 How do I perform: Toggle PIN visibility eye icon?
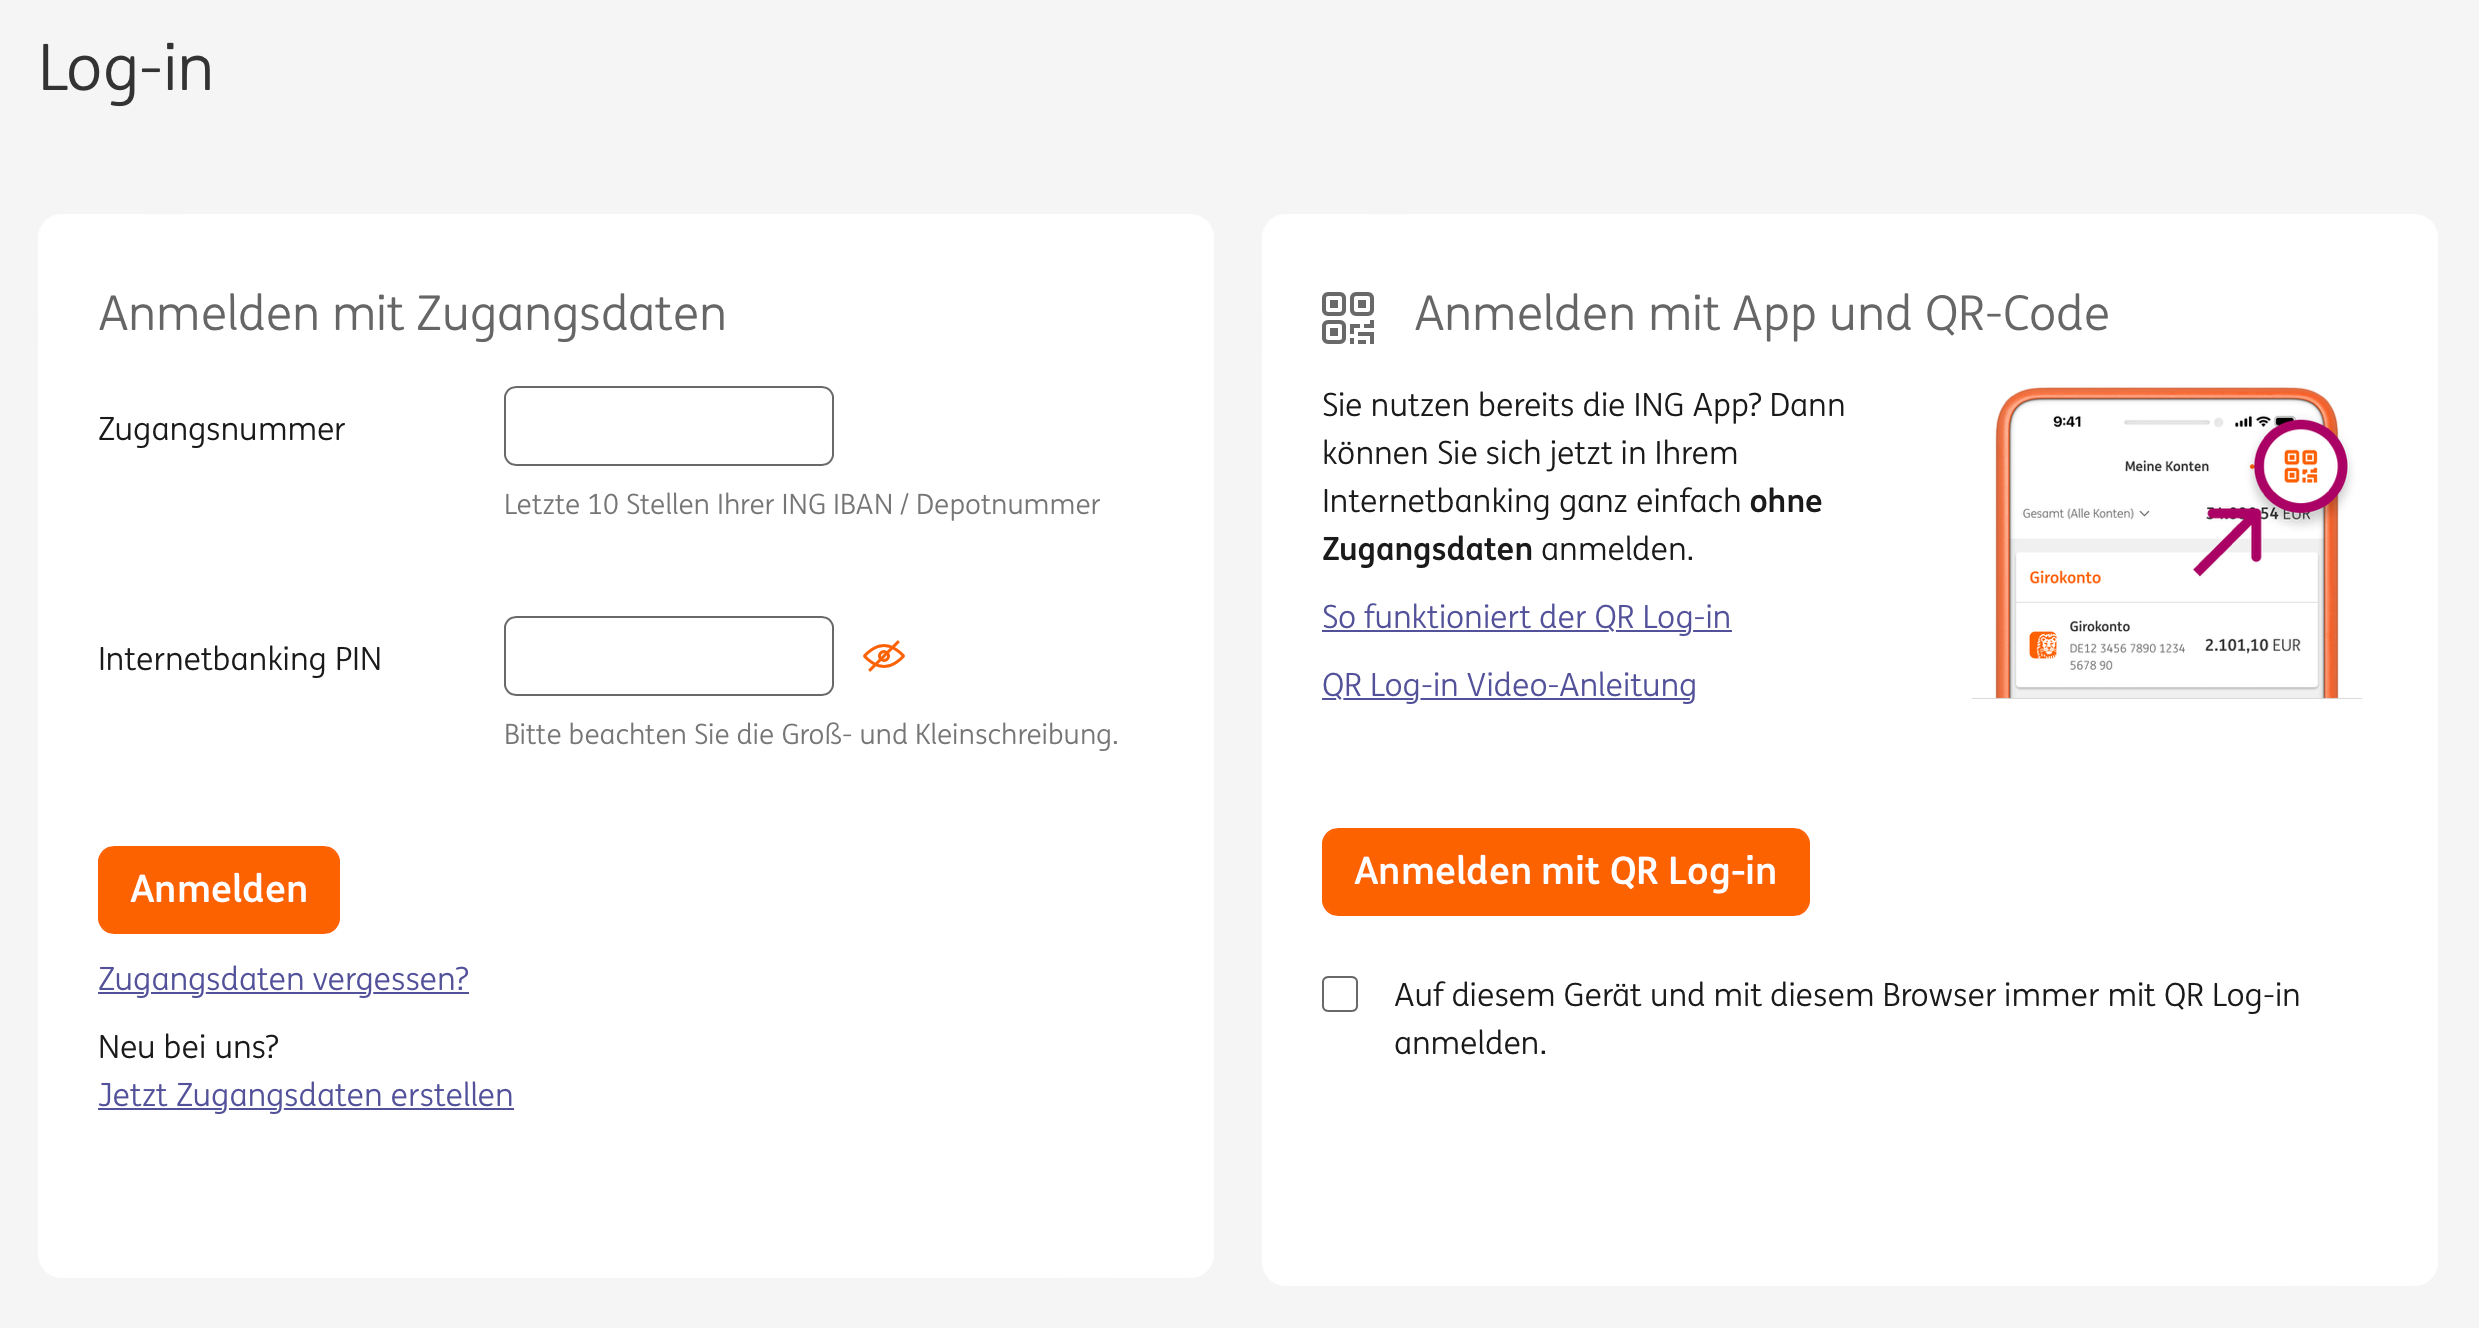(883, 656)
